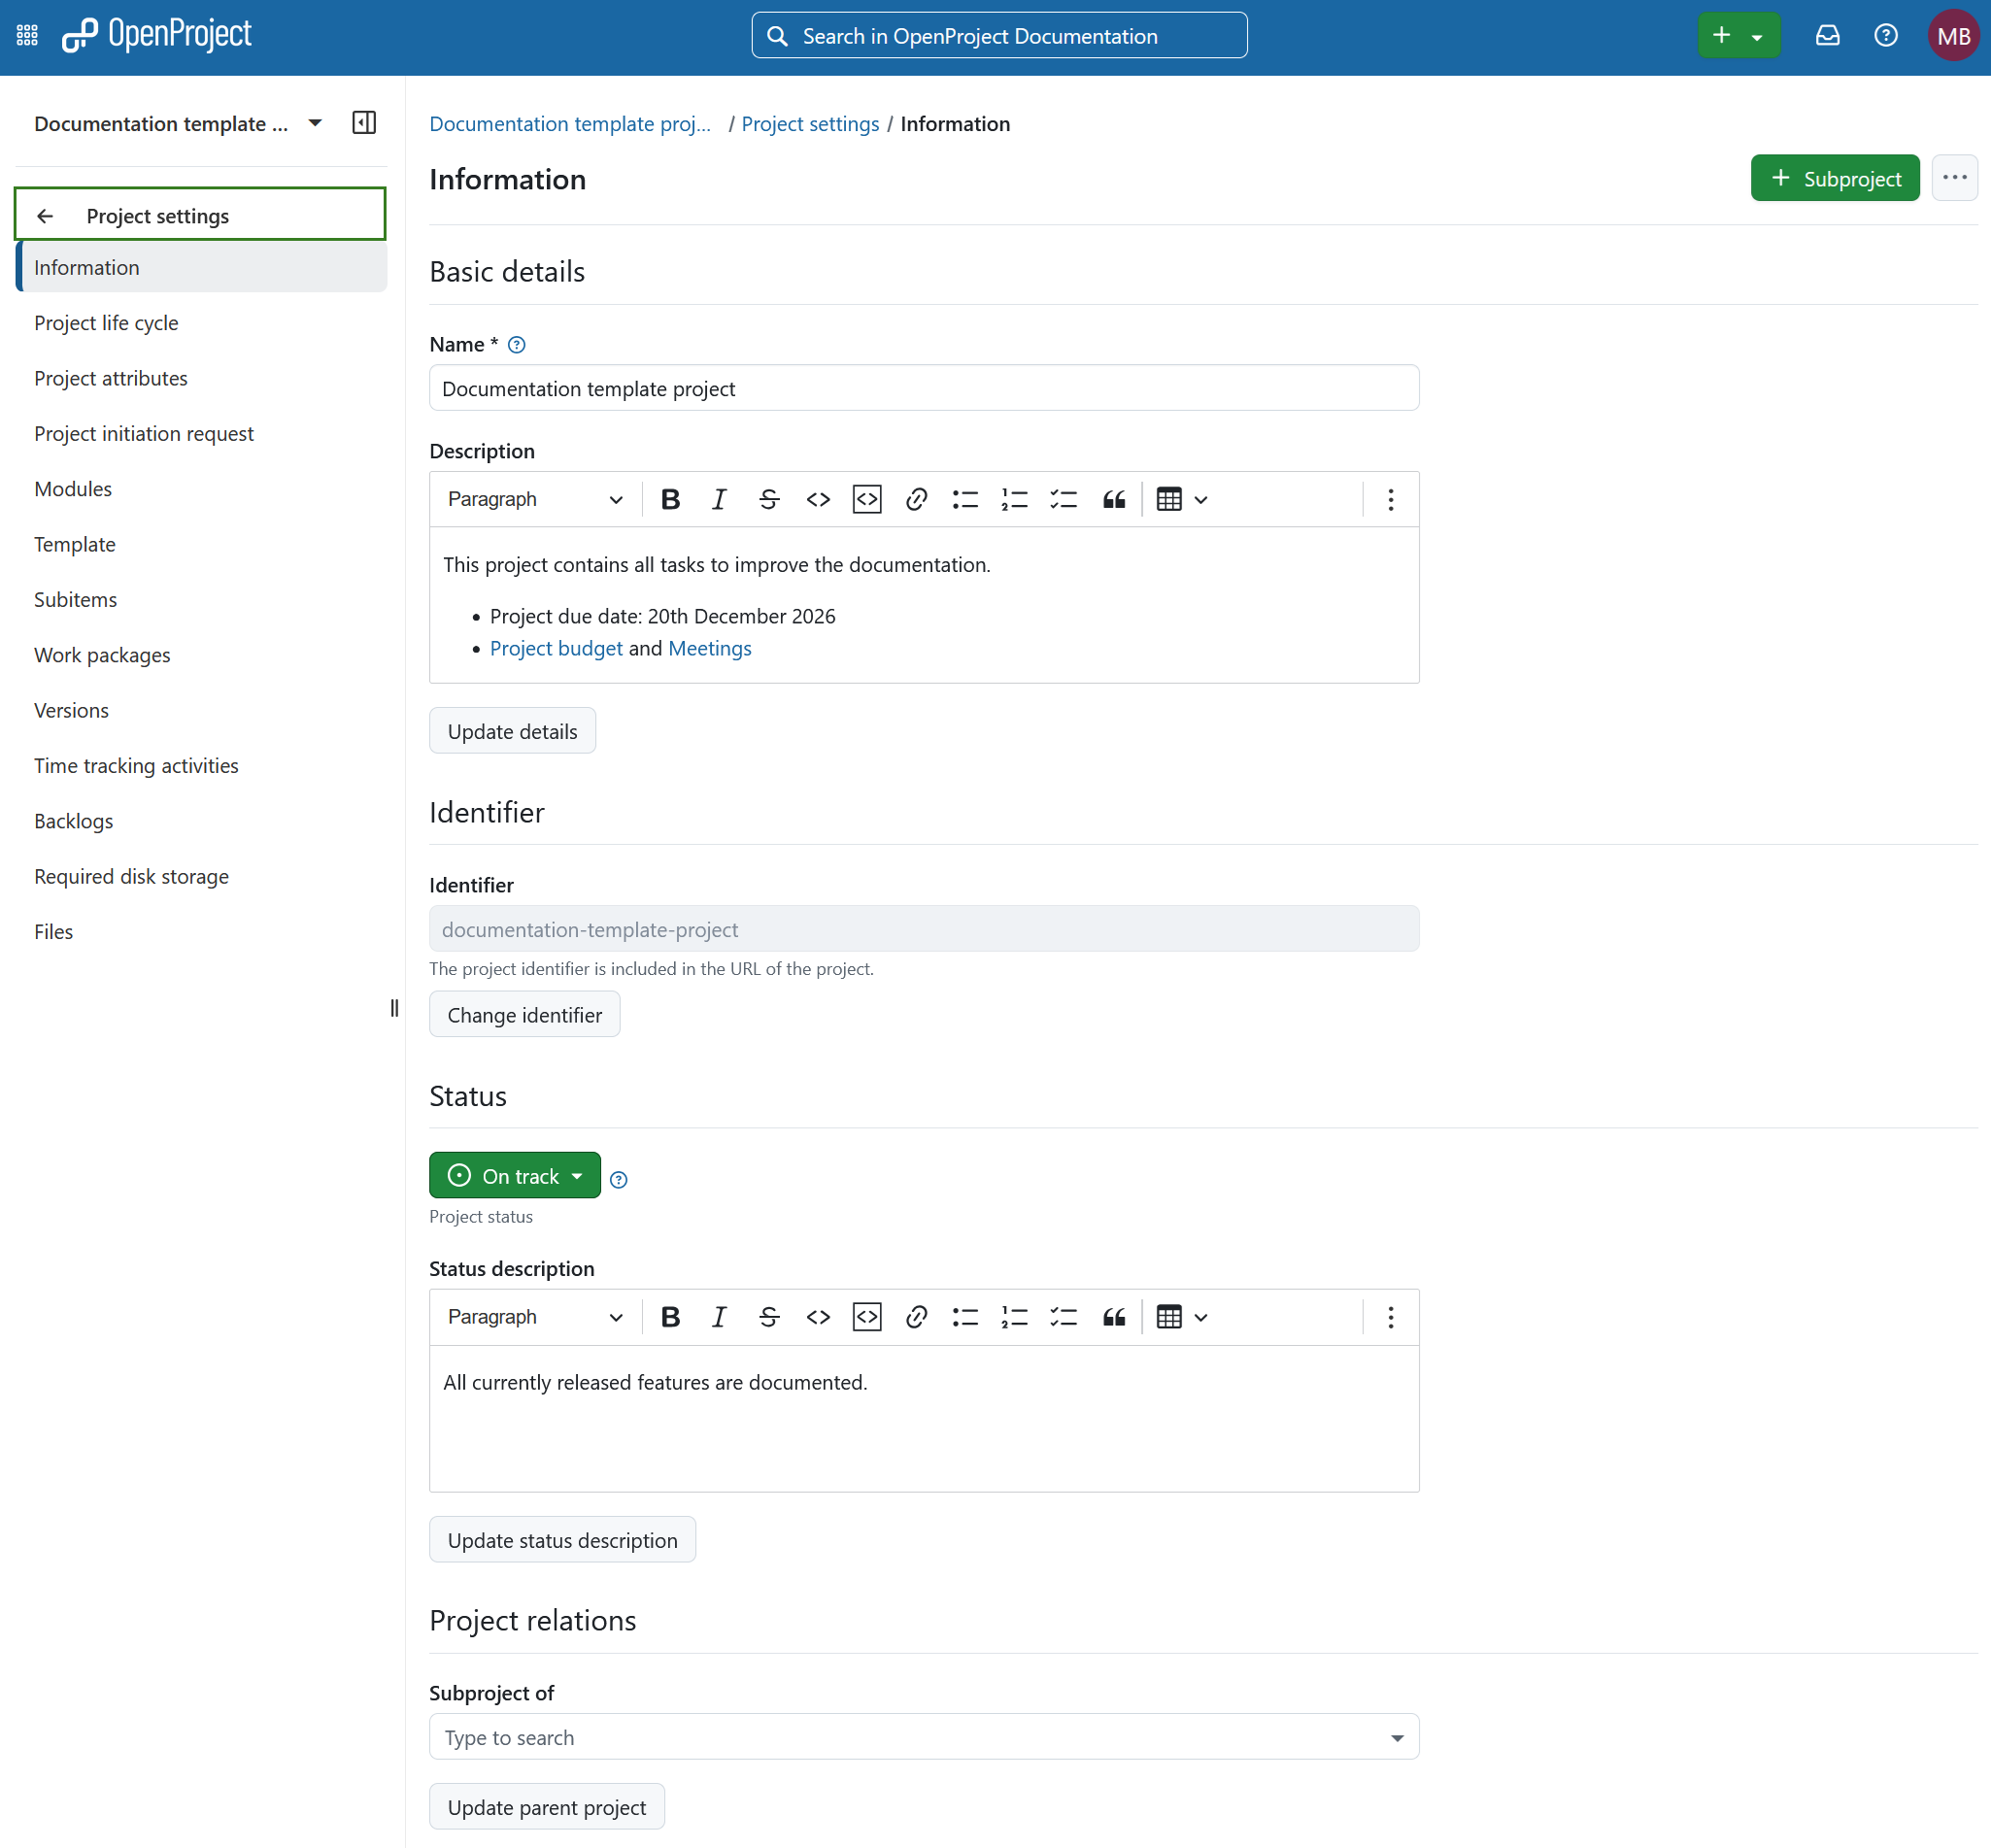Apply italic formatting in Status description editor

tap(718, 1317)
